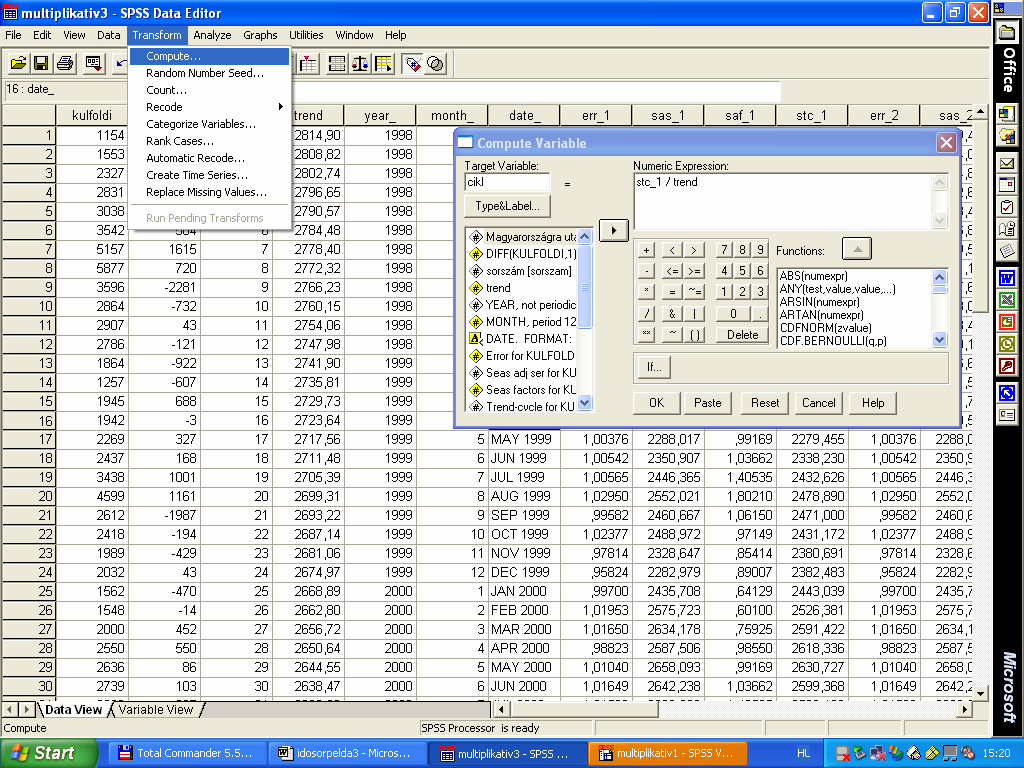Image resolution: width=1024 pixels, height=768 pixels.
Task: Open the Windows Start menu
Action: point(48,753)
